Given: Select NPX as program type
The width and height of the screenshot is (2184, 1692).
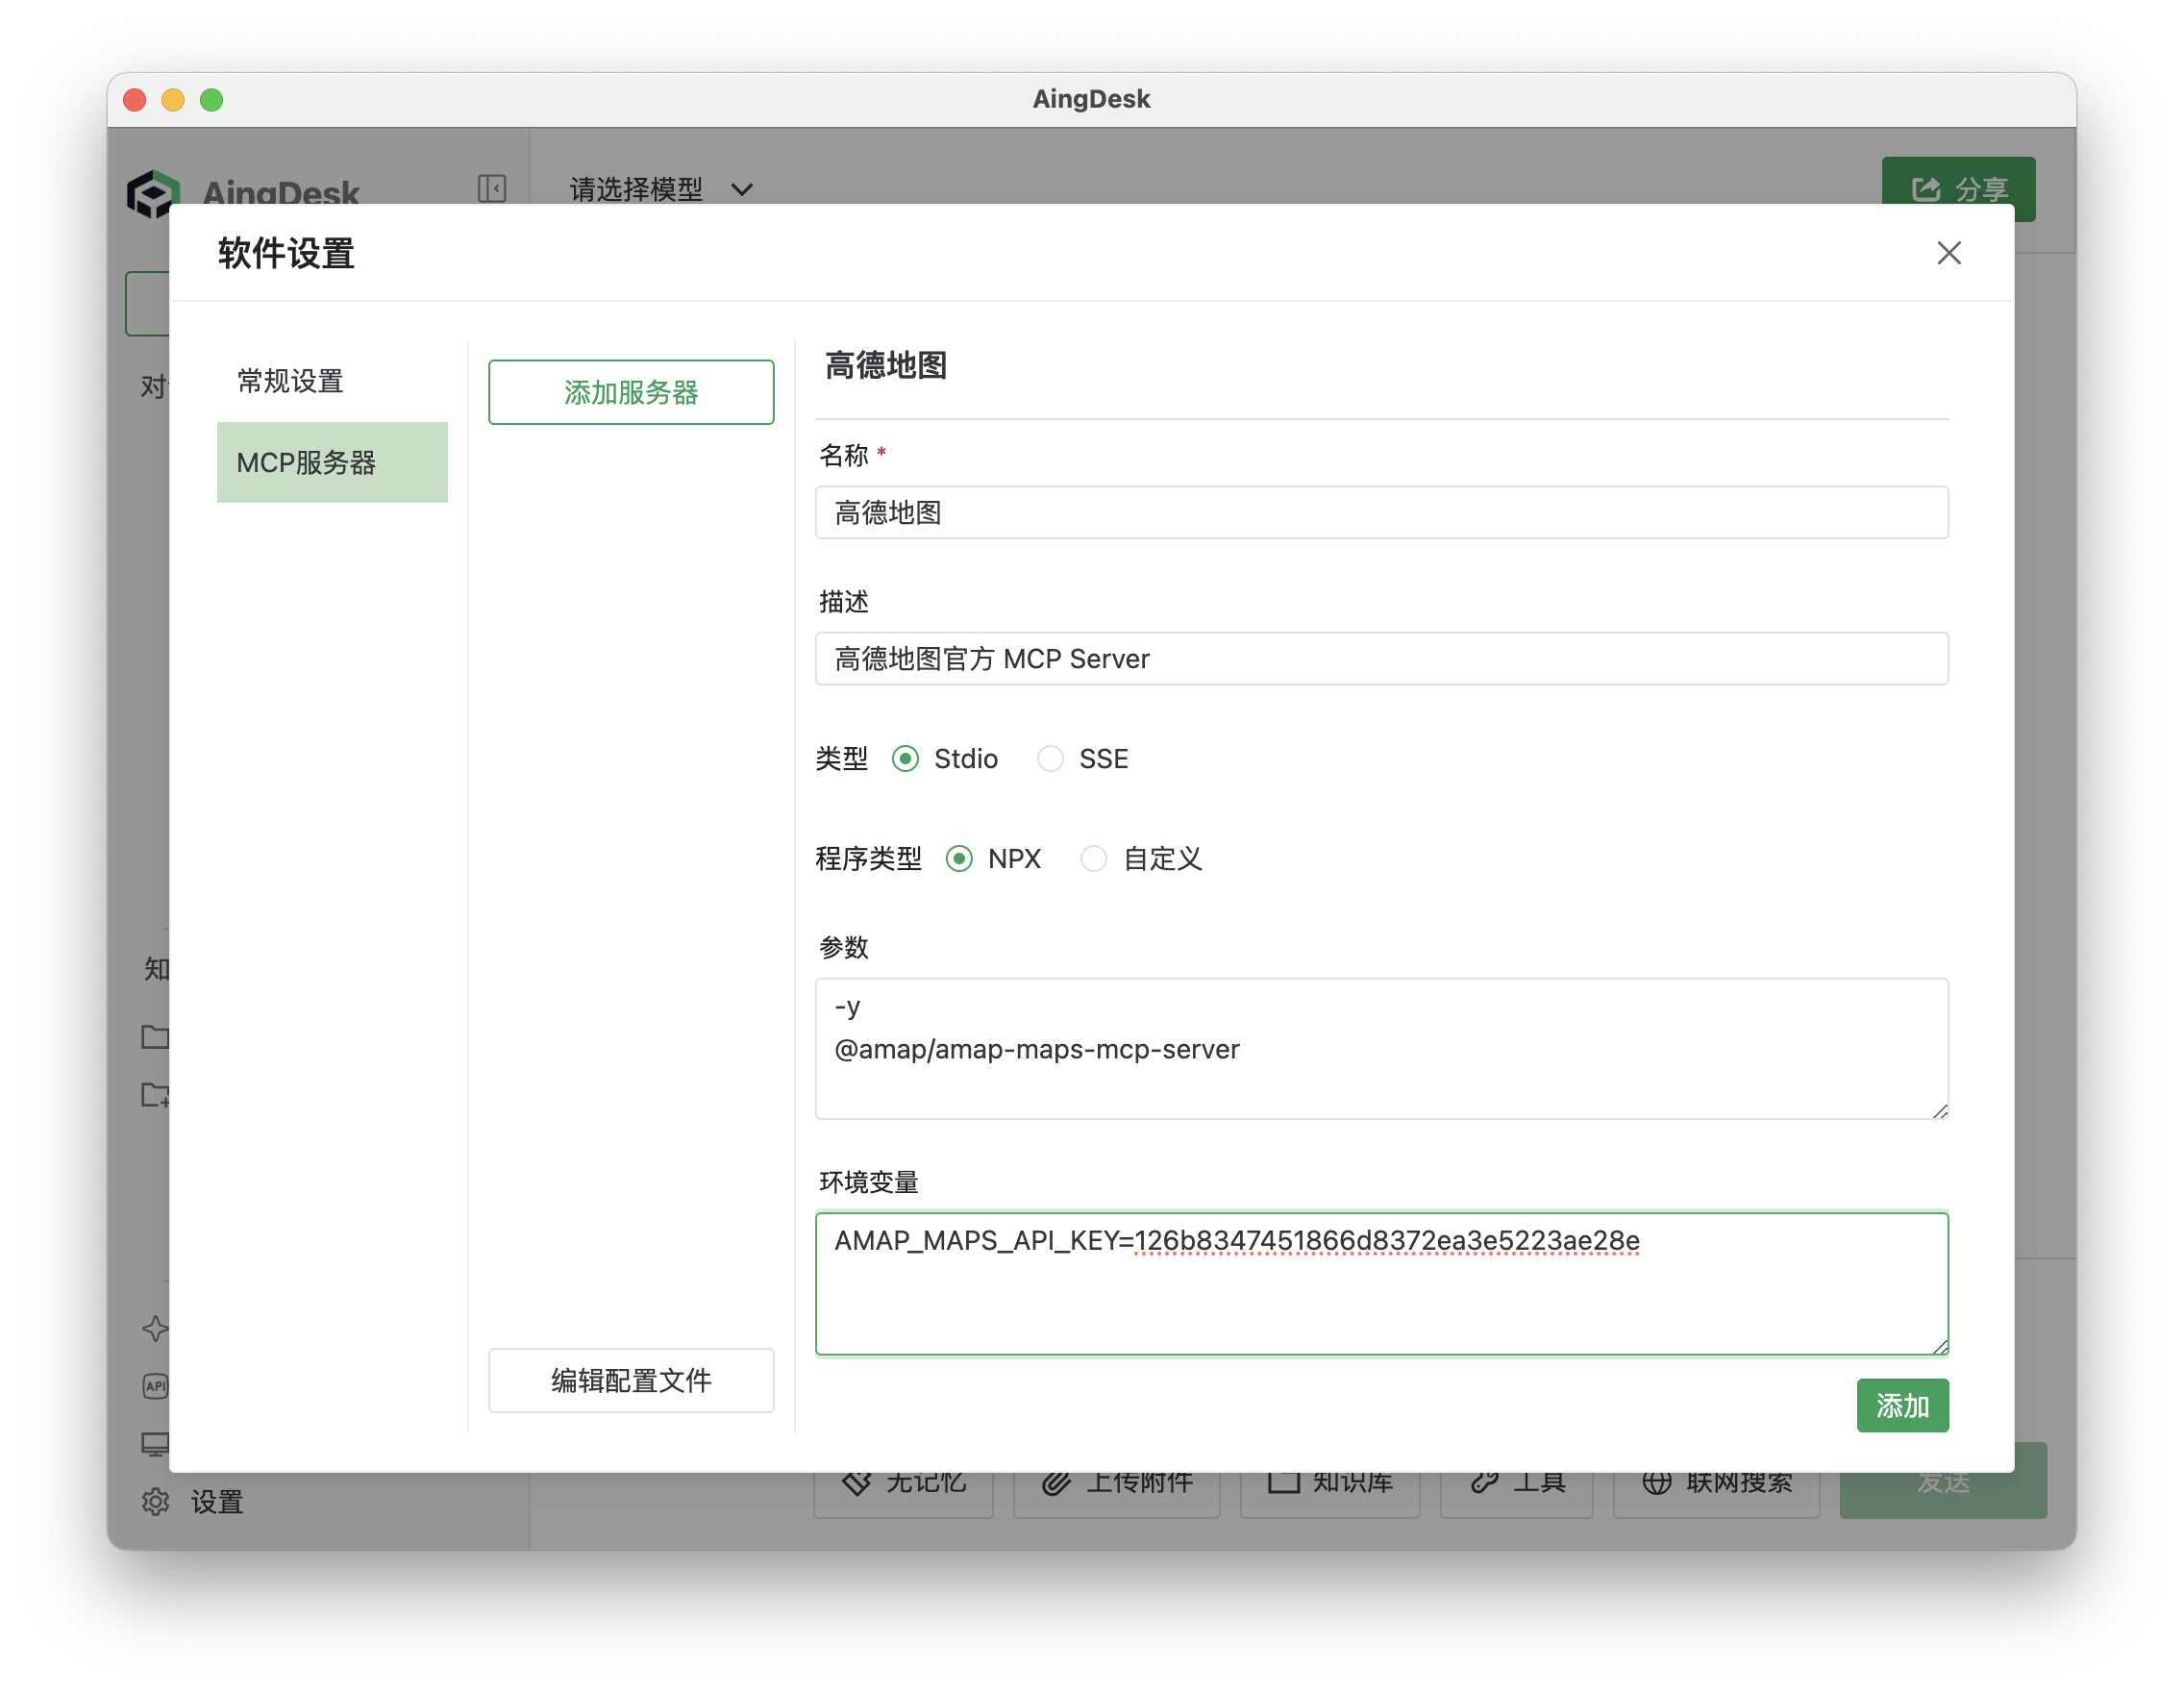Looking at the screenshot, I should 959,859.
